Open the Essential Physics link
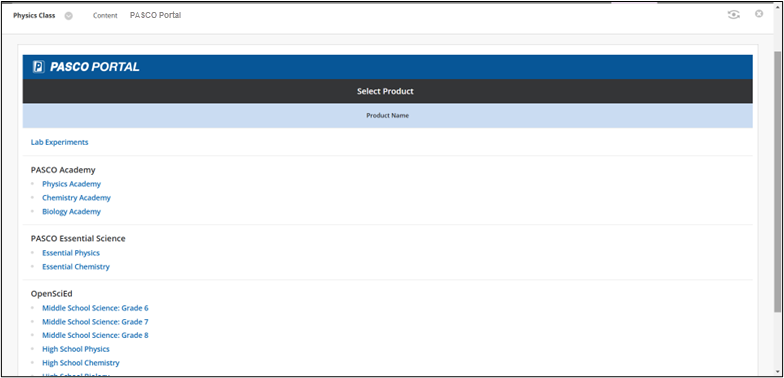This screenshot has height=378, width=784. point(71,253)
